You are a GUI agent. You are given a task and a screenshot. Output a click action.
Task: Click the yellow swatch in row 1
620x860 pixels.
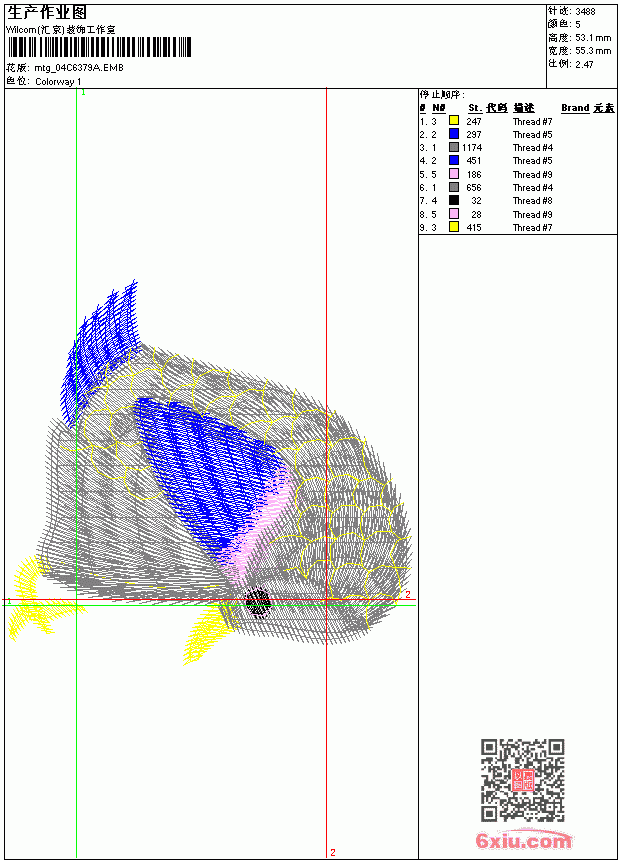pyautogui.click(x=454, y=120)
